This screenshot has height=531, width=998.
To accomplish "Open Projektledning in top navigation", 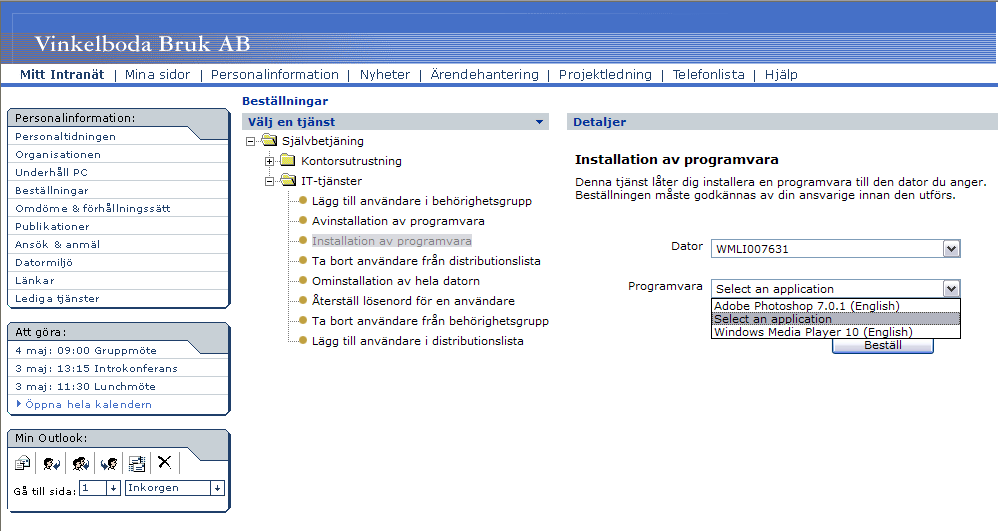I will coord(605,74).
